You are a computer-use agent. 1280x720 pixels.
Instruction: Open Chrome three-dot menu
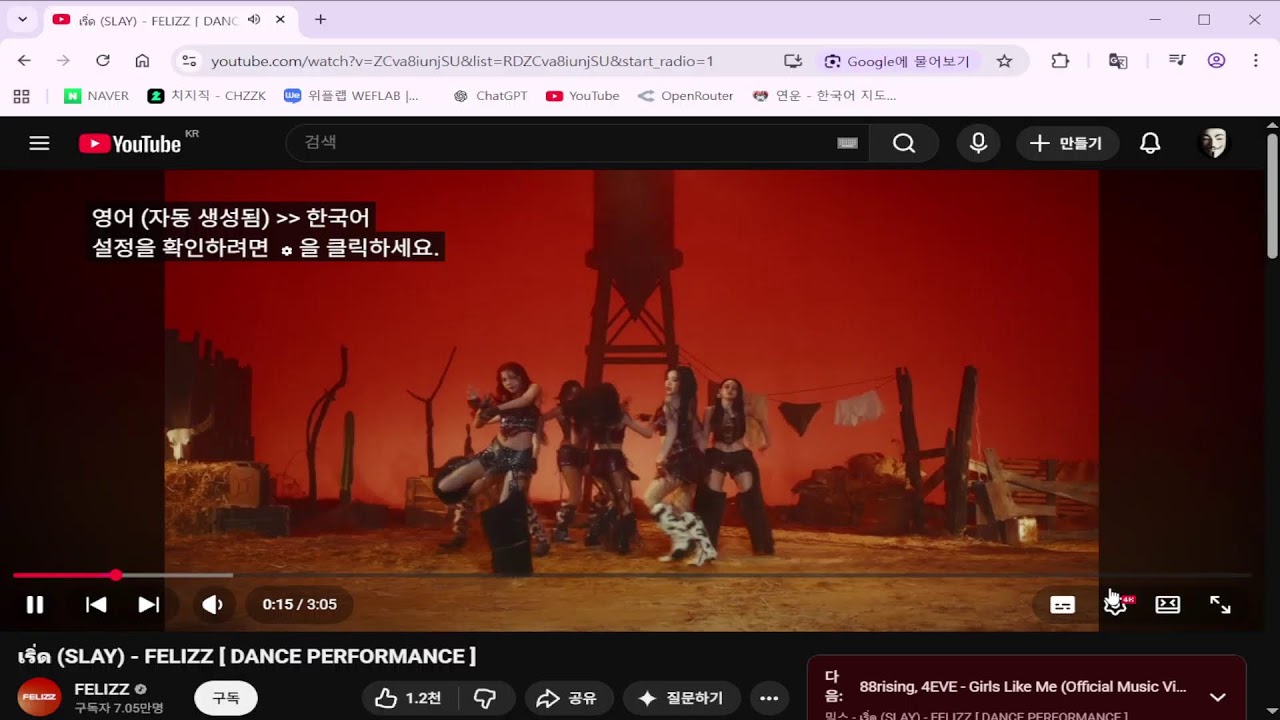point(1255,61)
